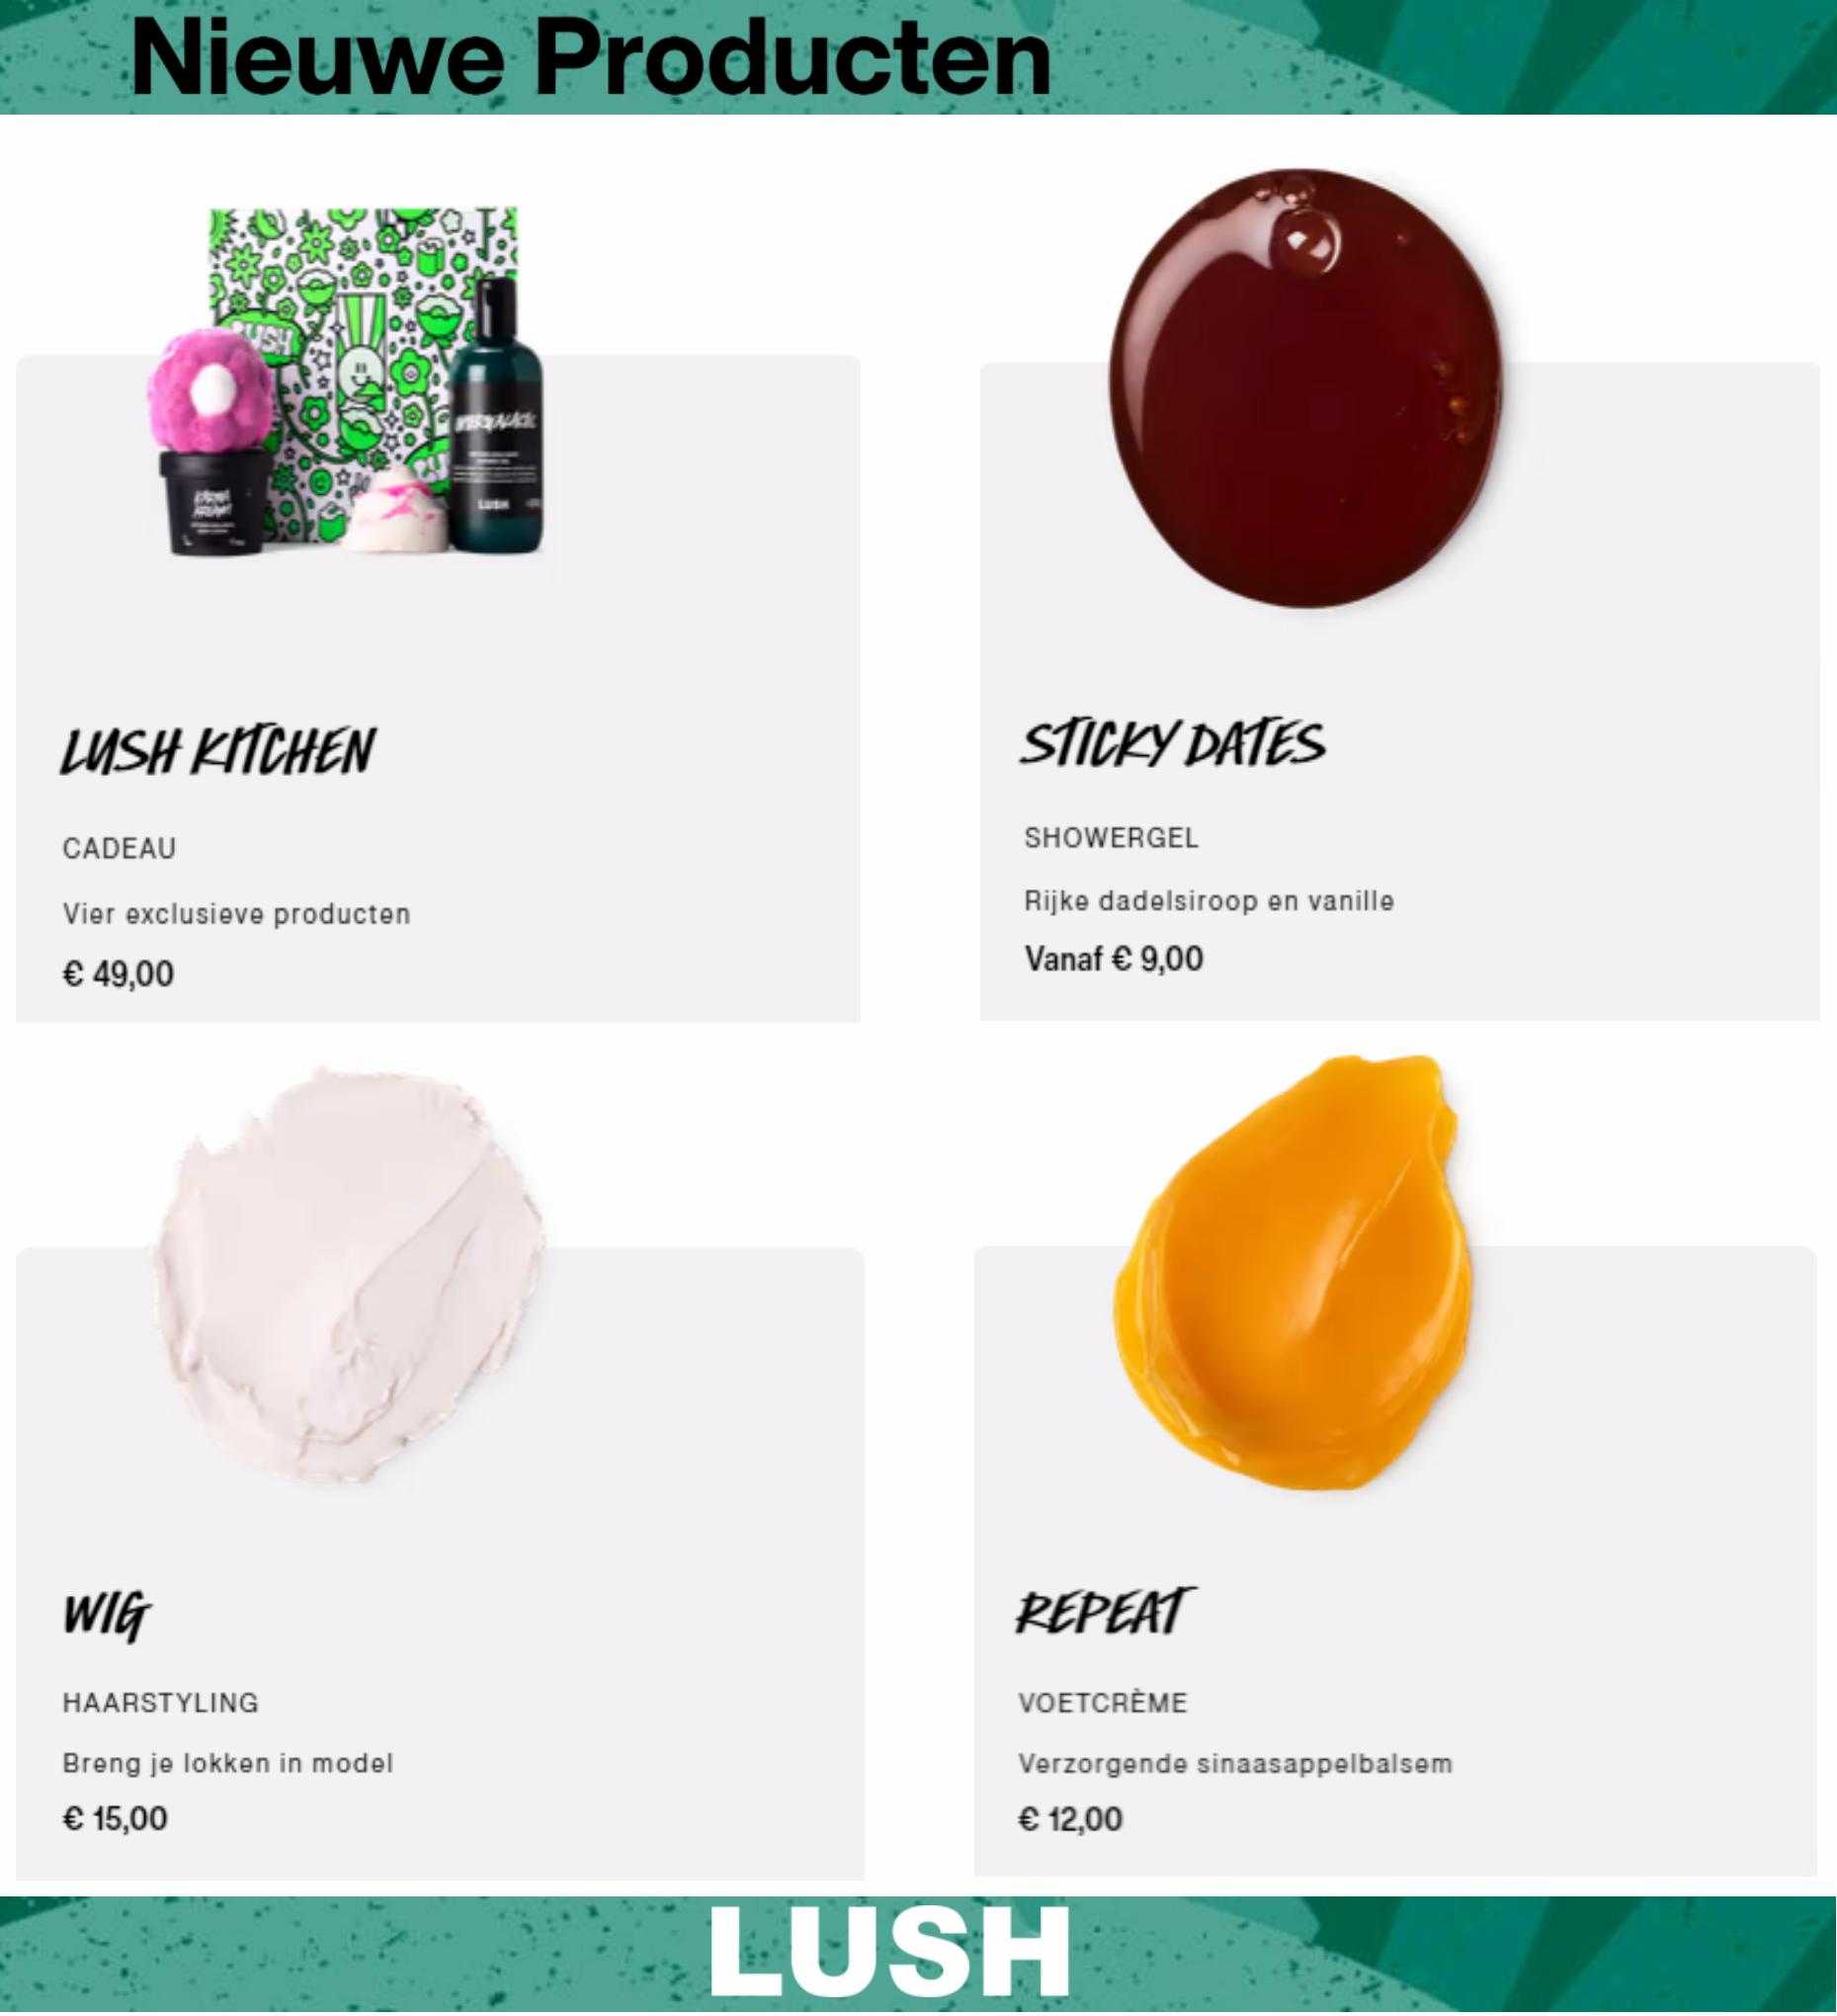
Task: Click the € 12,00 price
Action: [x=1070, y=1819]
